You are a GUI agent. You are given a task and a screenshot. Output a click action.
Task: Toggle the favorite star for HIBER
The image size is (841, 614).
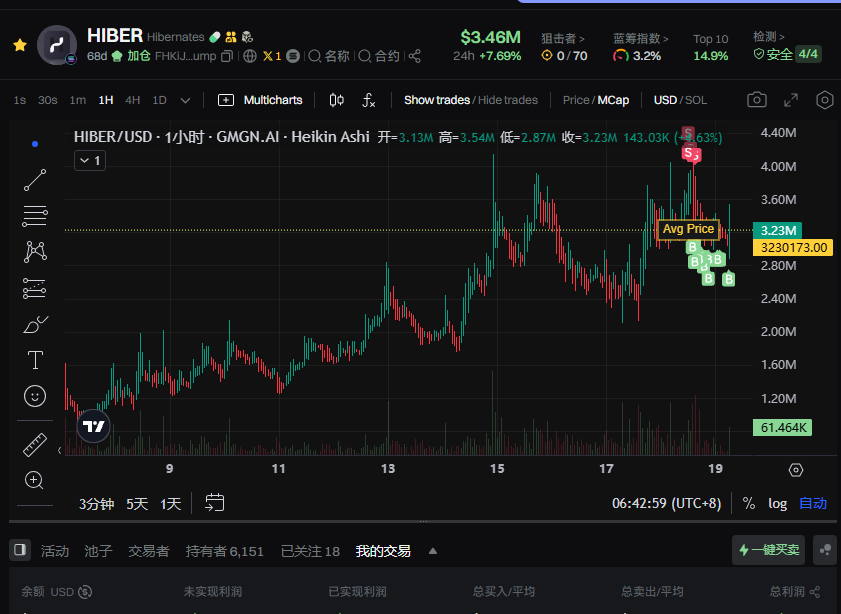(x=20, y=45)
